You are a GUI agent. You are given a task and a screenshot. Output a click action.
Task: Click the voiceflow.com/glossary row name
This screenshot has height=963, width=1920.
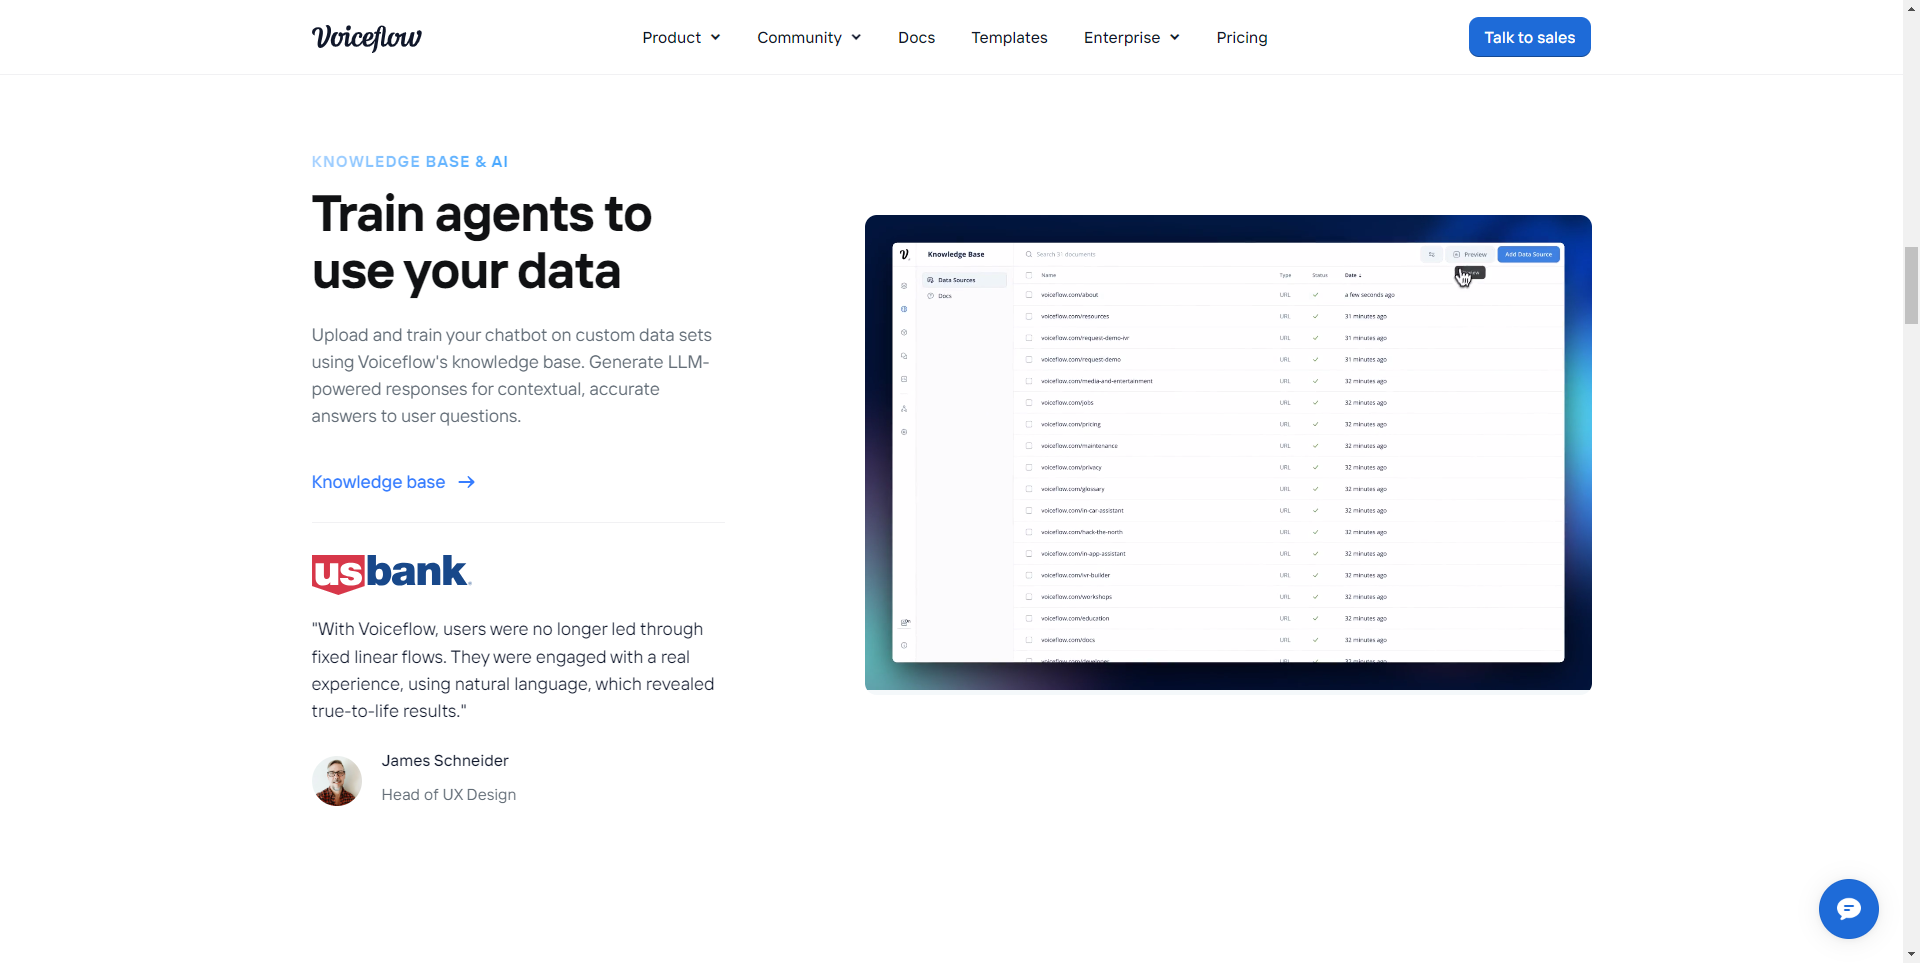pyautogui.click(x=1073, y=489)
